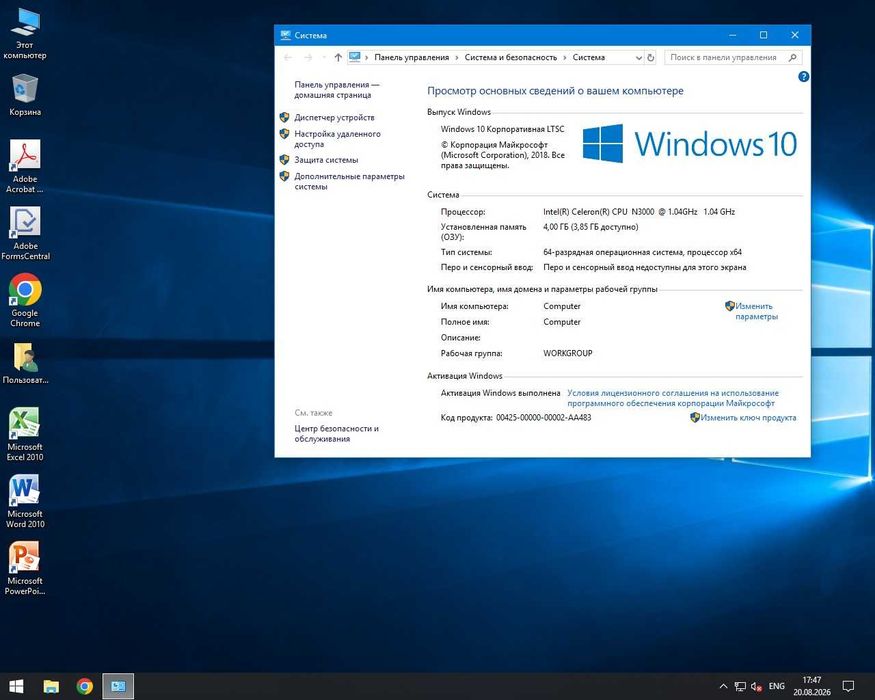
Task: Click the WORKGROUP value text
Action: [568, 353]
